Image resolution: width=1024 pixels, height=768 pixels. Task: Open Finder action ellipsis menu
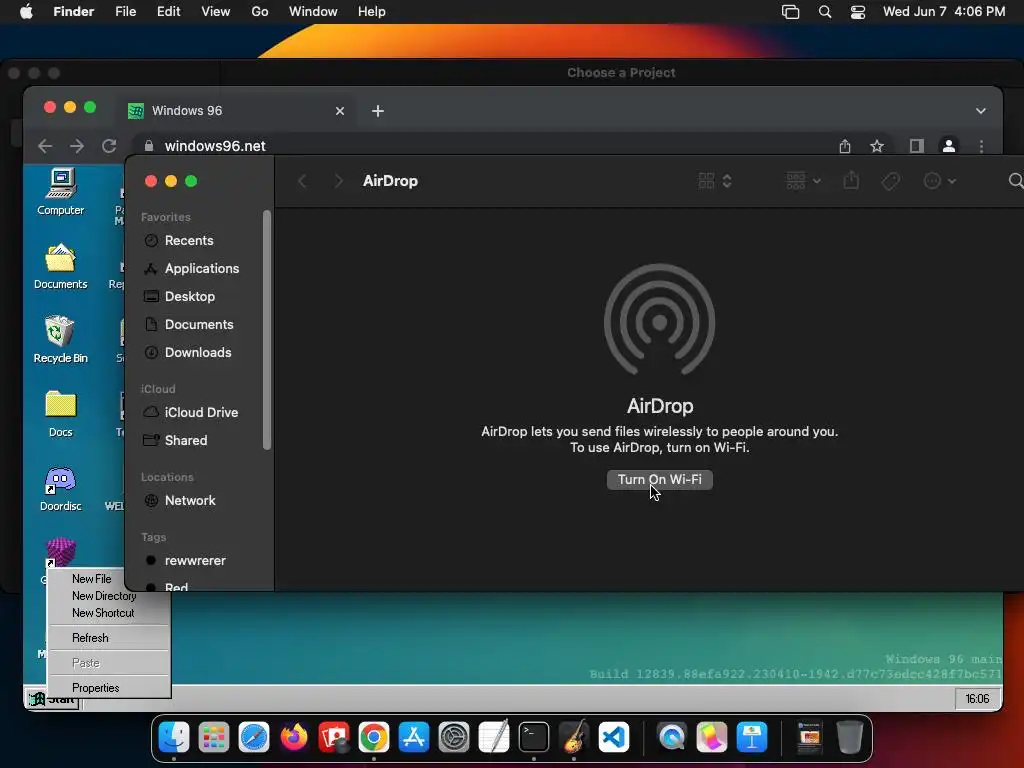coord(940,181)
